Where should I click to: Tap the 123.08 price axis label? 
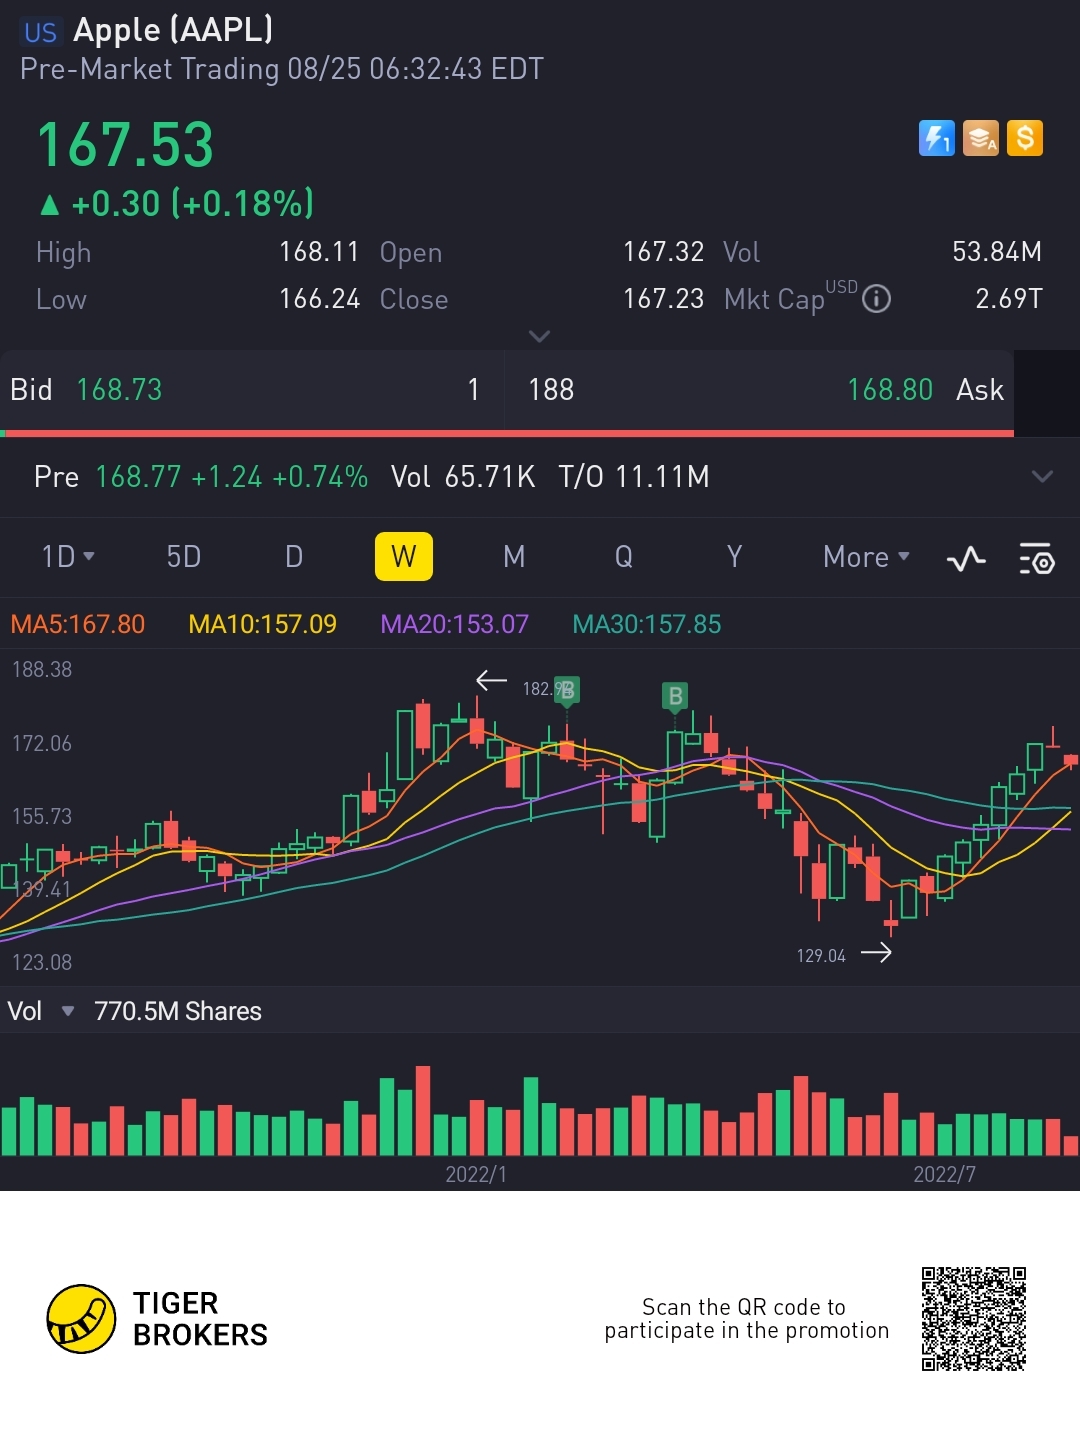coord(42,963)
